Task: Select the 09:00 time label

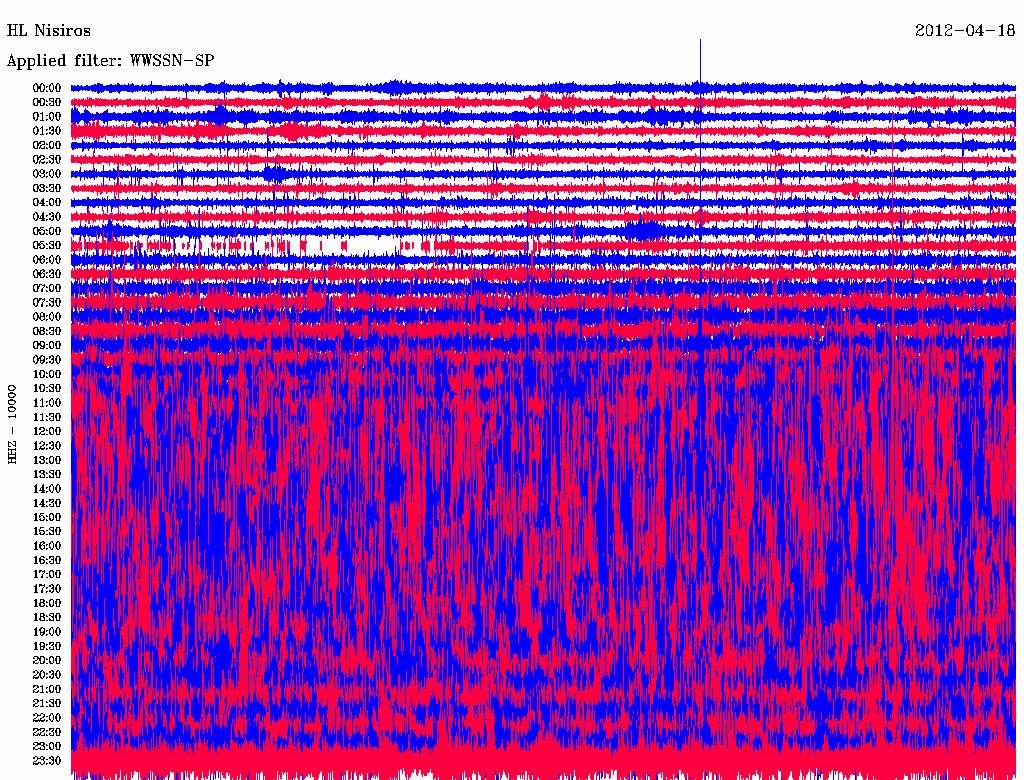Action: (46, 346)
